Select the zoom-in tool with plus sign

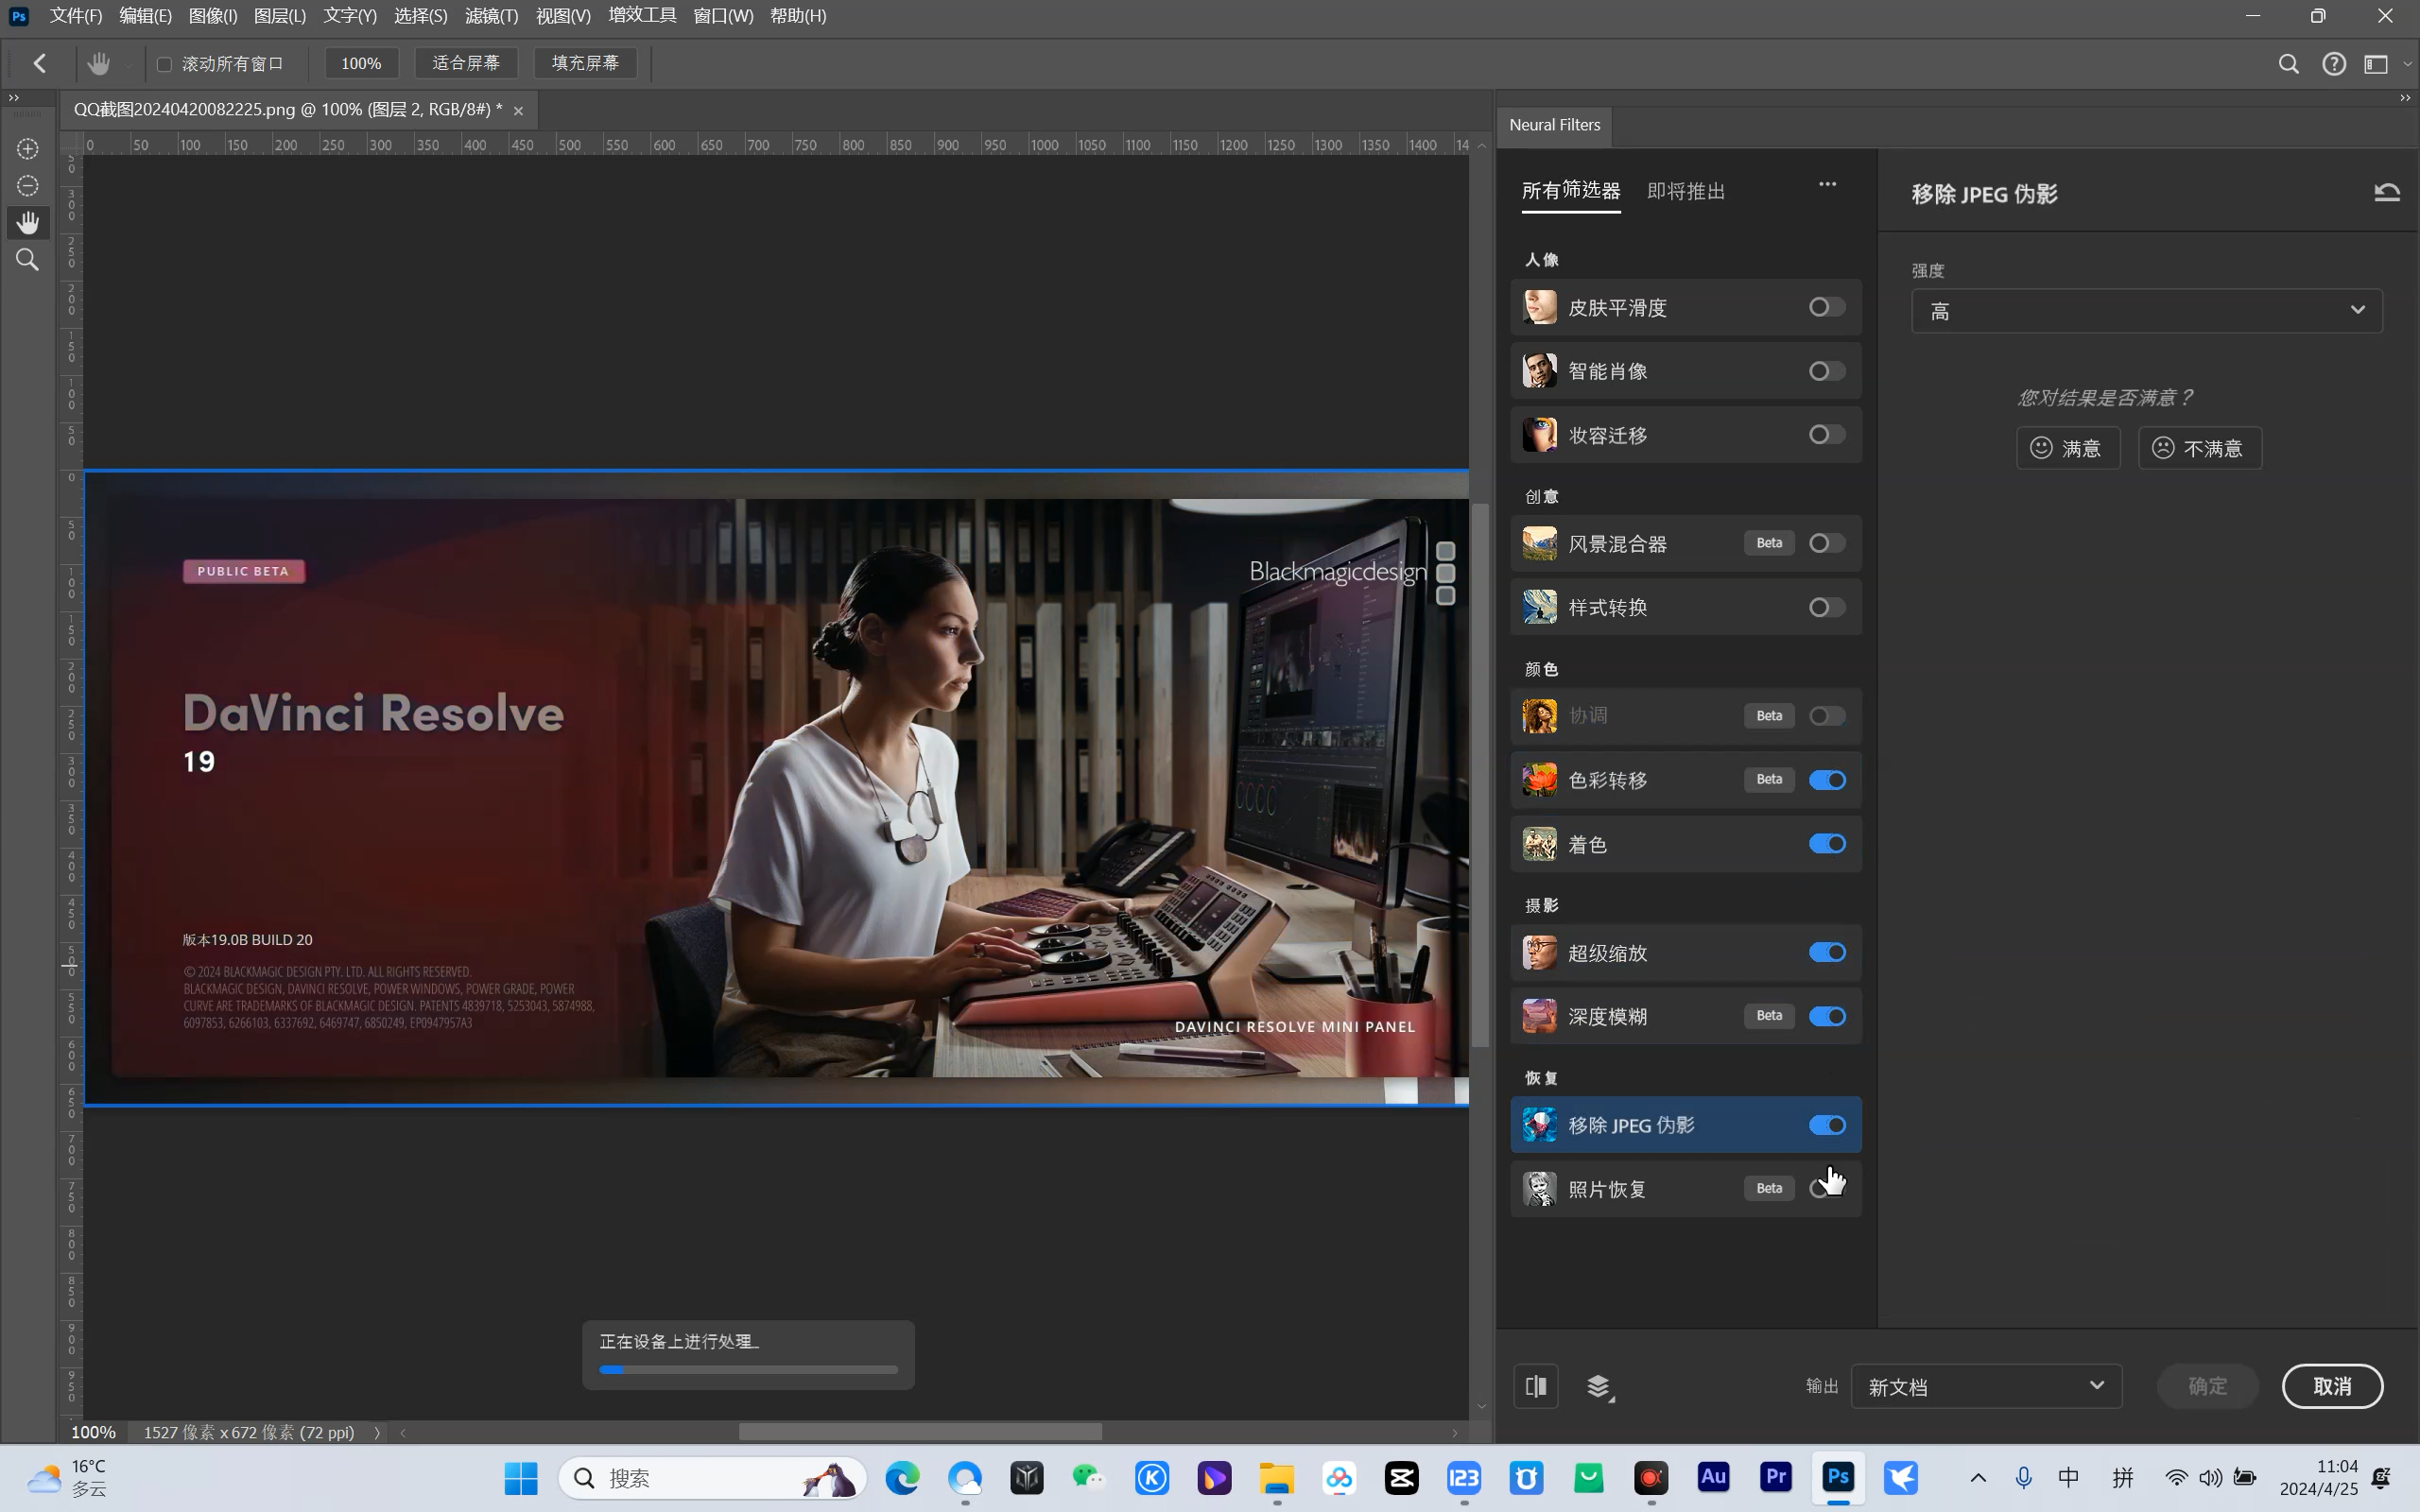point(27,149)
